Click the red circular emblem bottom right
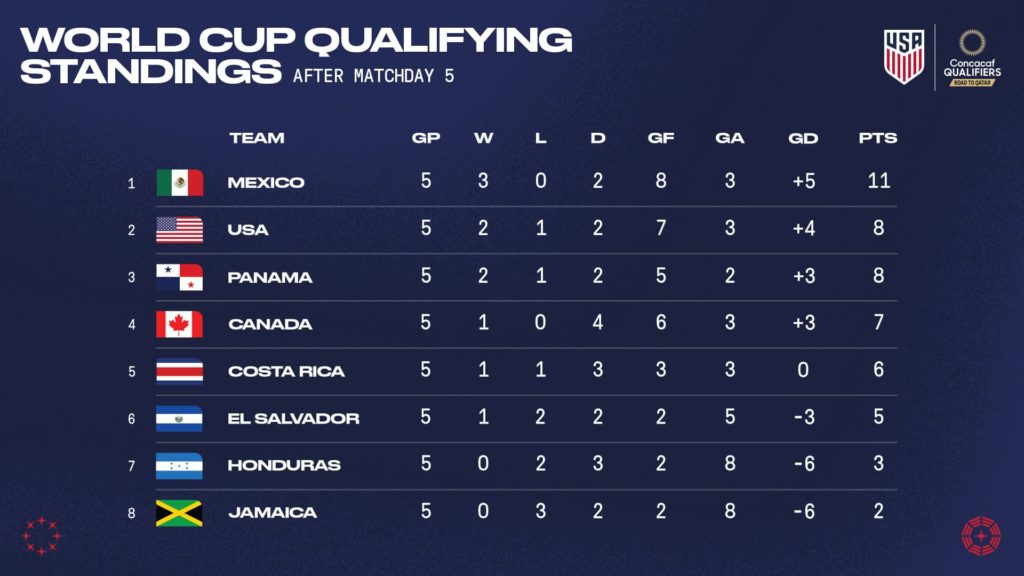1024x576 pixels. pos(981,536)
